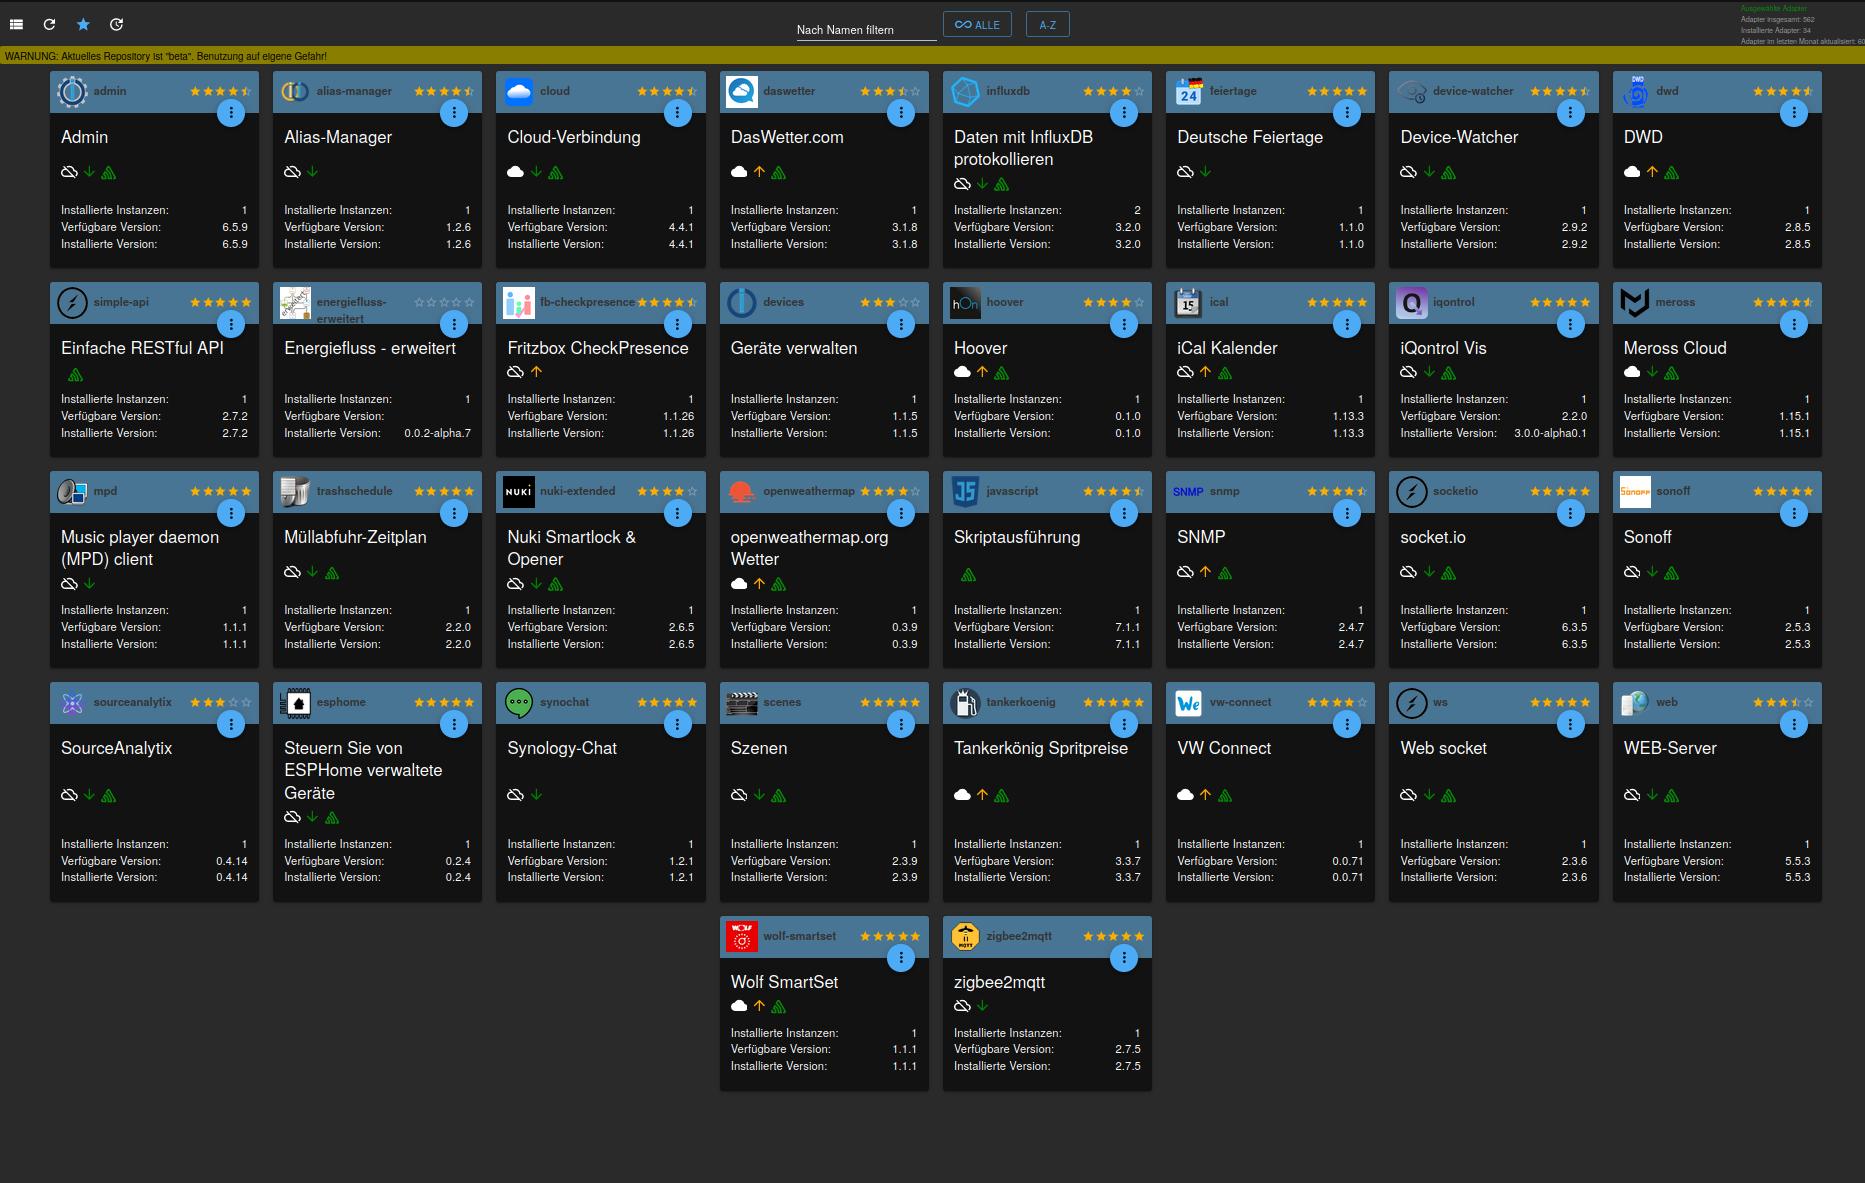Screen dimensions: 1865x1183
Task: Click the iqontrol adapter icon
Action: tap(1412, 302)
